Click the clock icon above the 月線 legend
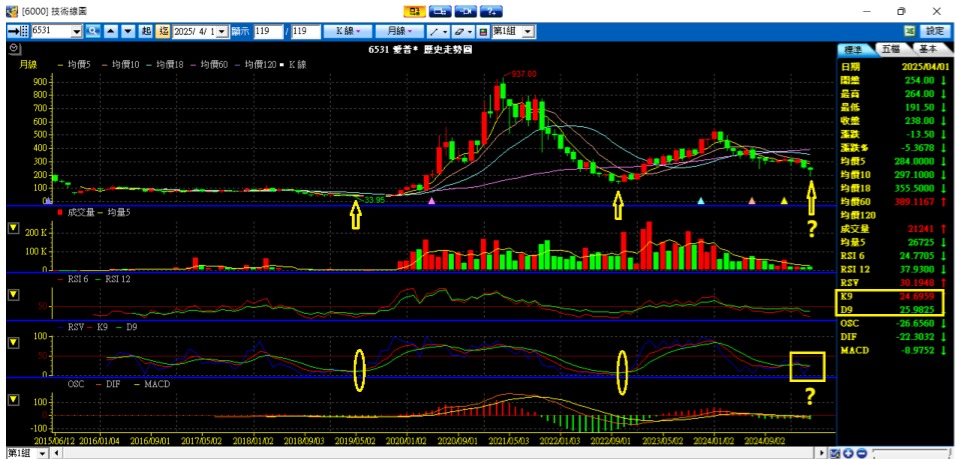The height and width of the screenshot is (459, 957). 13,47
